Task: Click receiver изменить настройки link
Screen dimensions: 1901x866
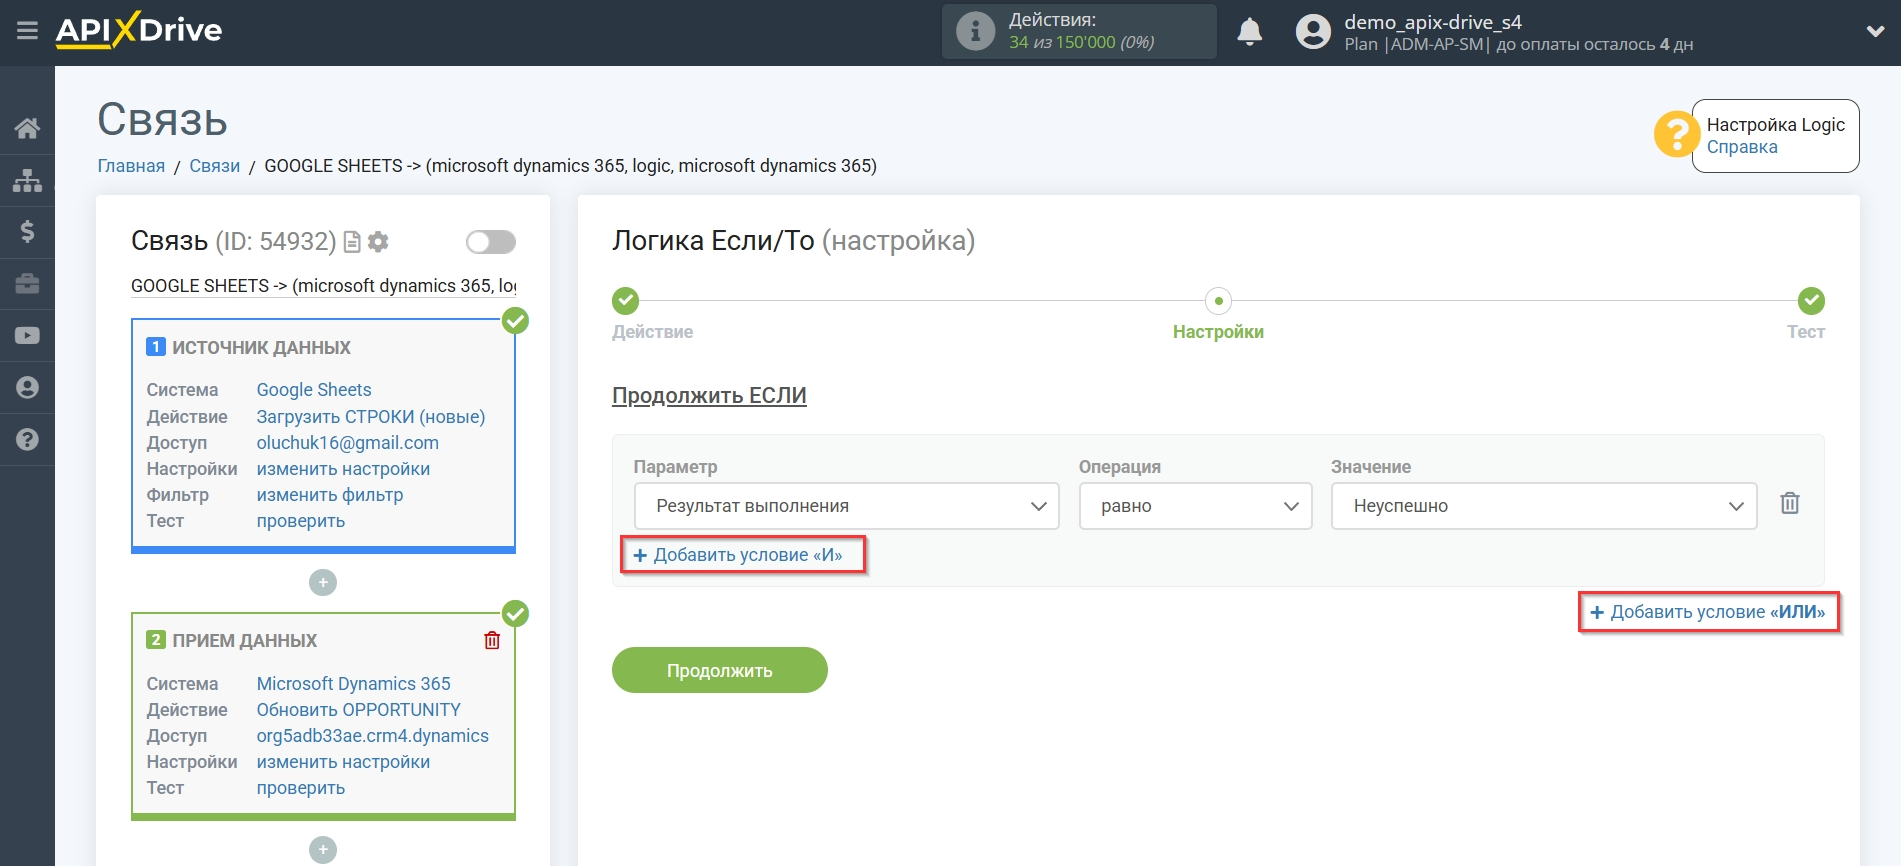Action: click(343, 762)
